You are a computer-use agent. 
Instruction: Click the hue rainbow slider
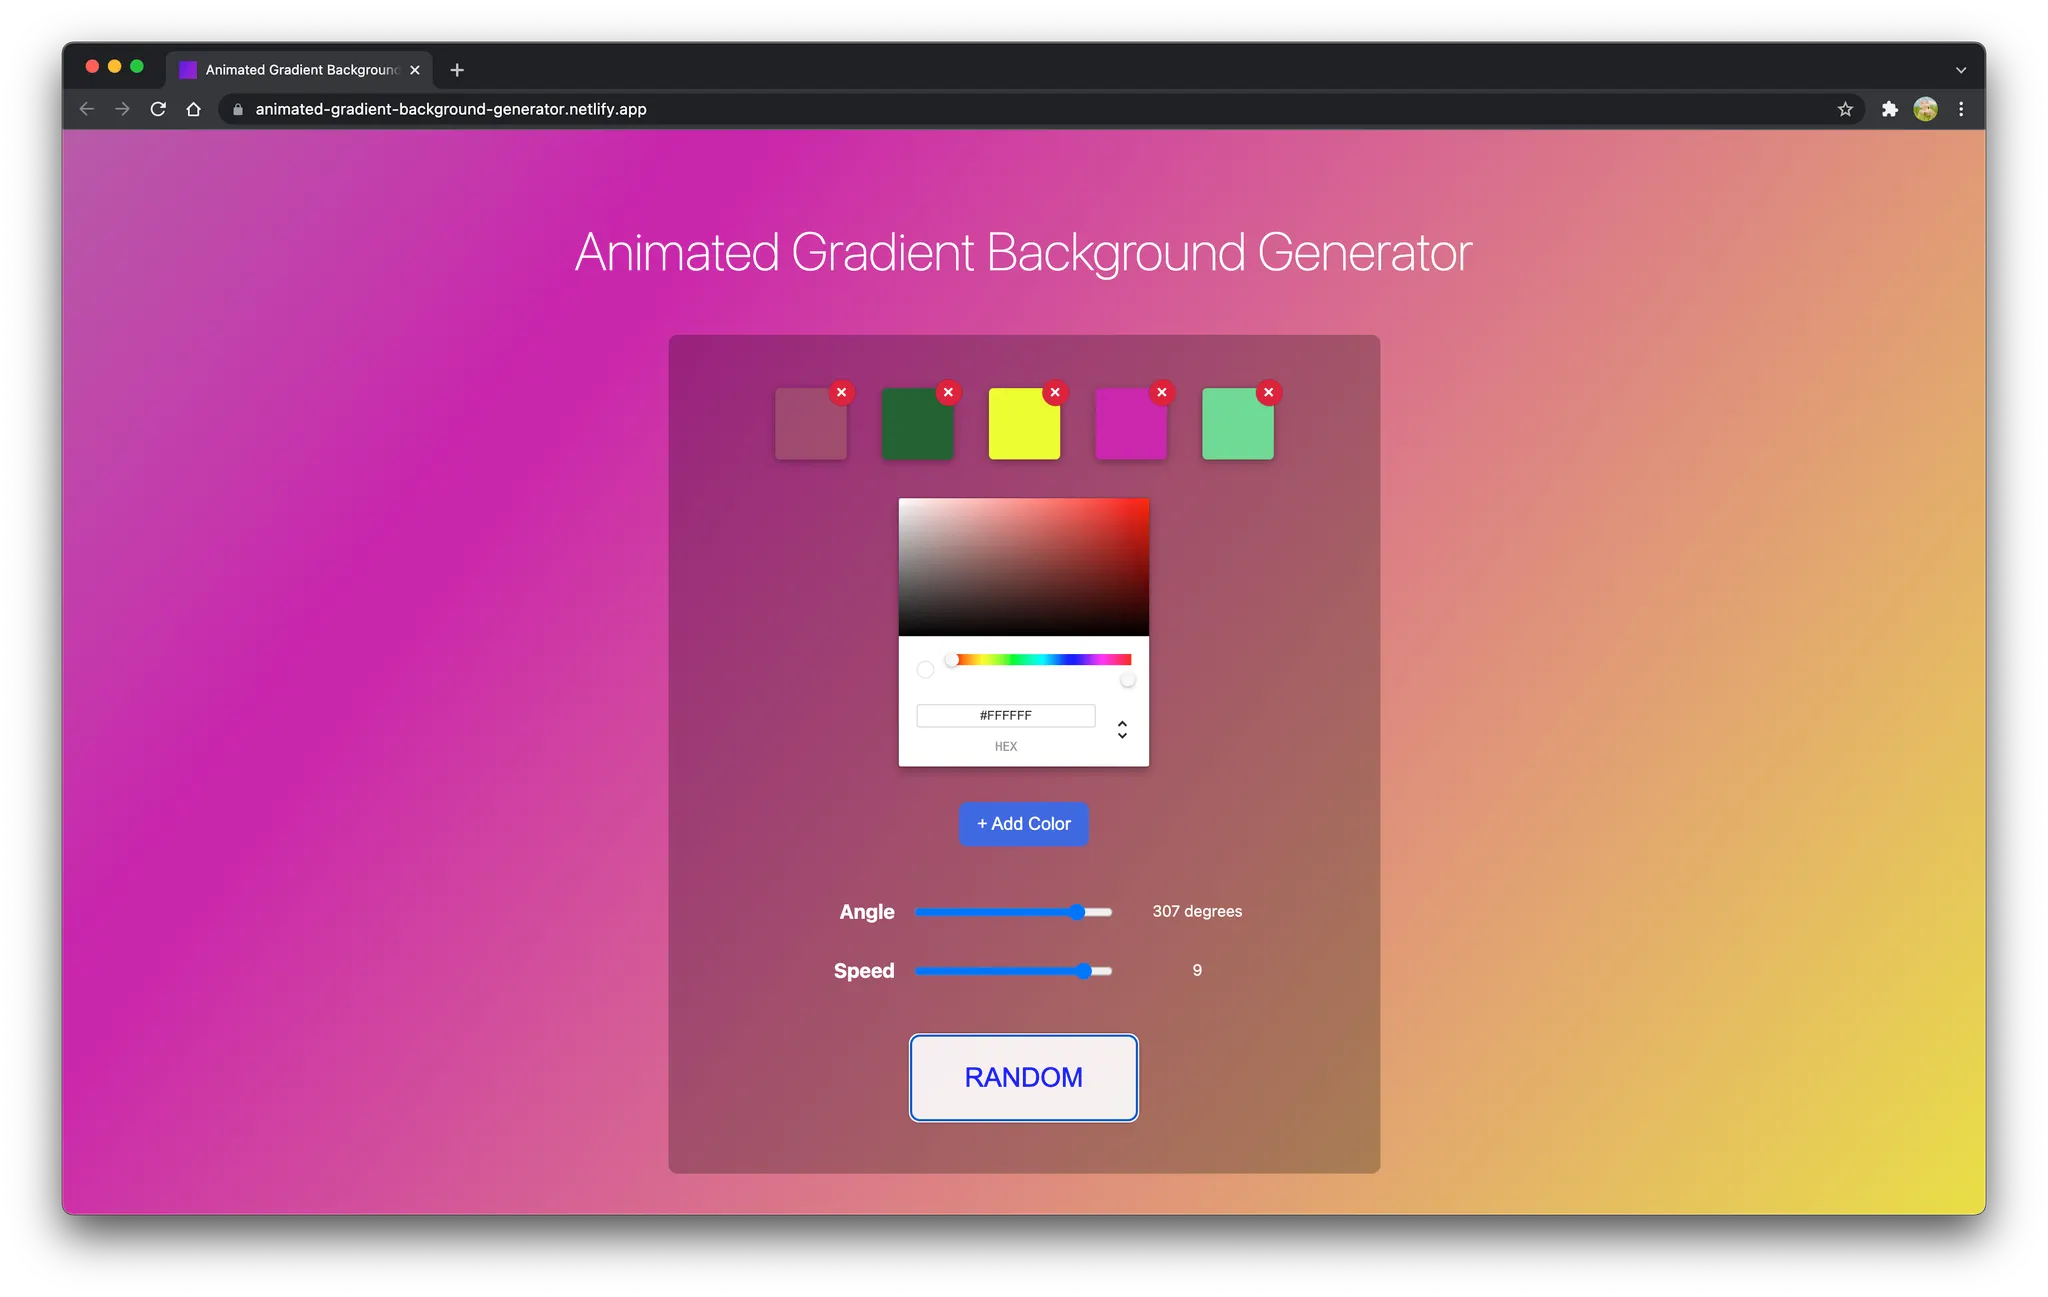coord(1040,660)
